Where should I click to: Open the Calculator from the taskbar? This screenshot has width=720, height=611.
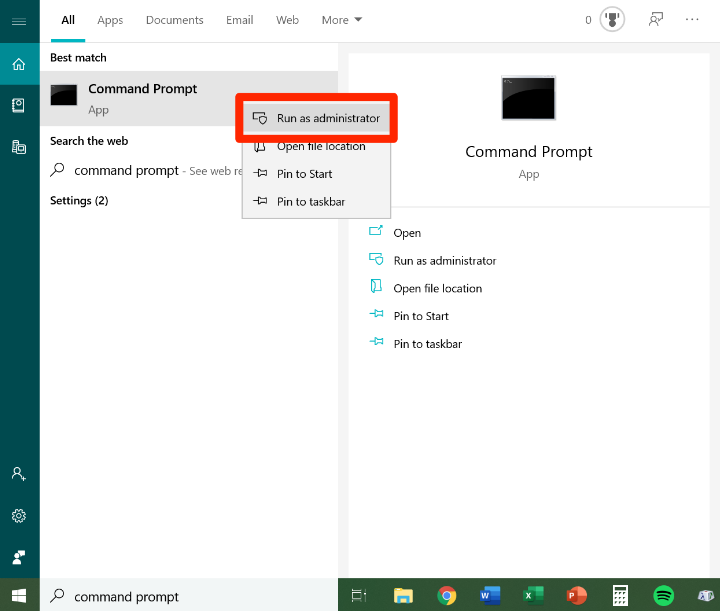tap(620, 595)
